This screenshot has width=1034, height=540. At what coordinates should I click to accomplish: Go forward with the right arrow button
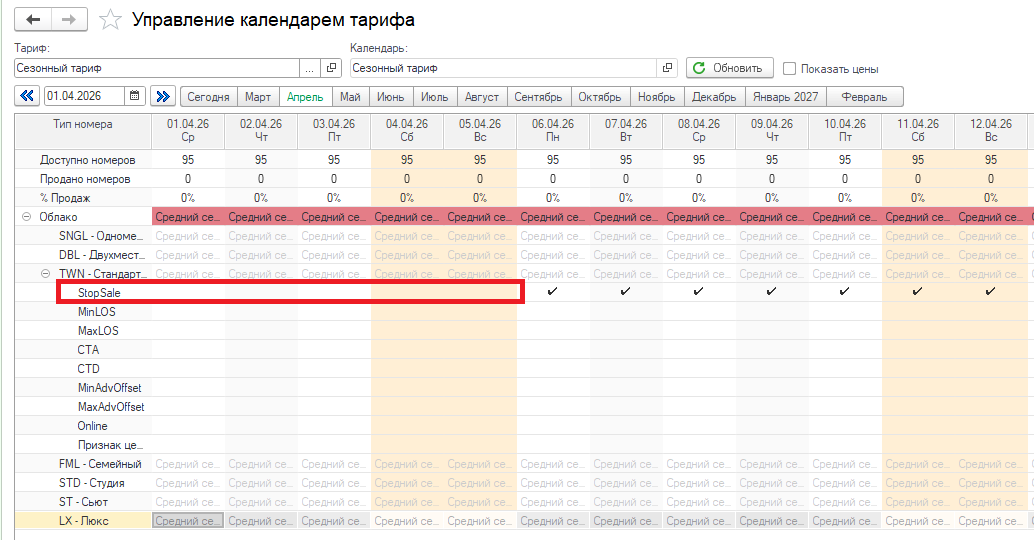pos(69,20)
